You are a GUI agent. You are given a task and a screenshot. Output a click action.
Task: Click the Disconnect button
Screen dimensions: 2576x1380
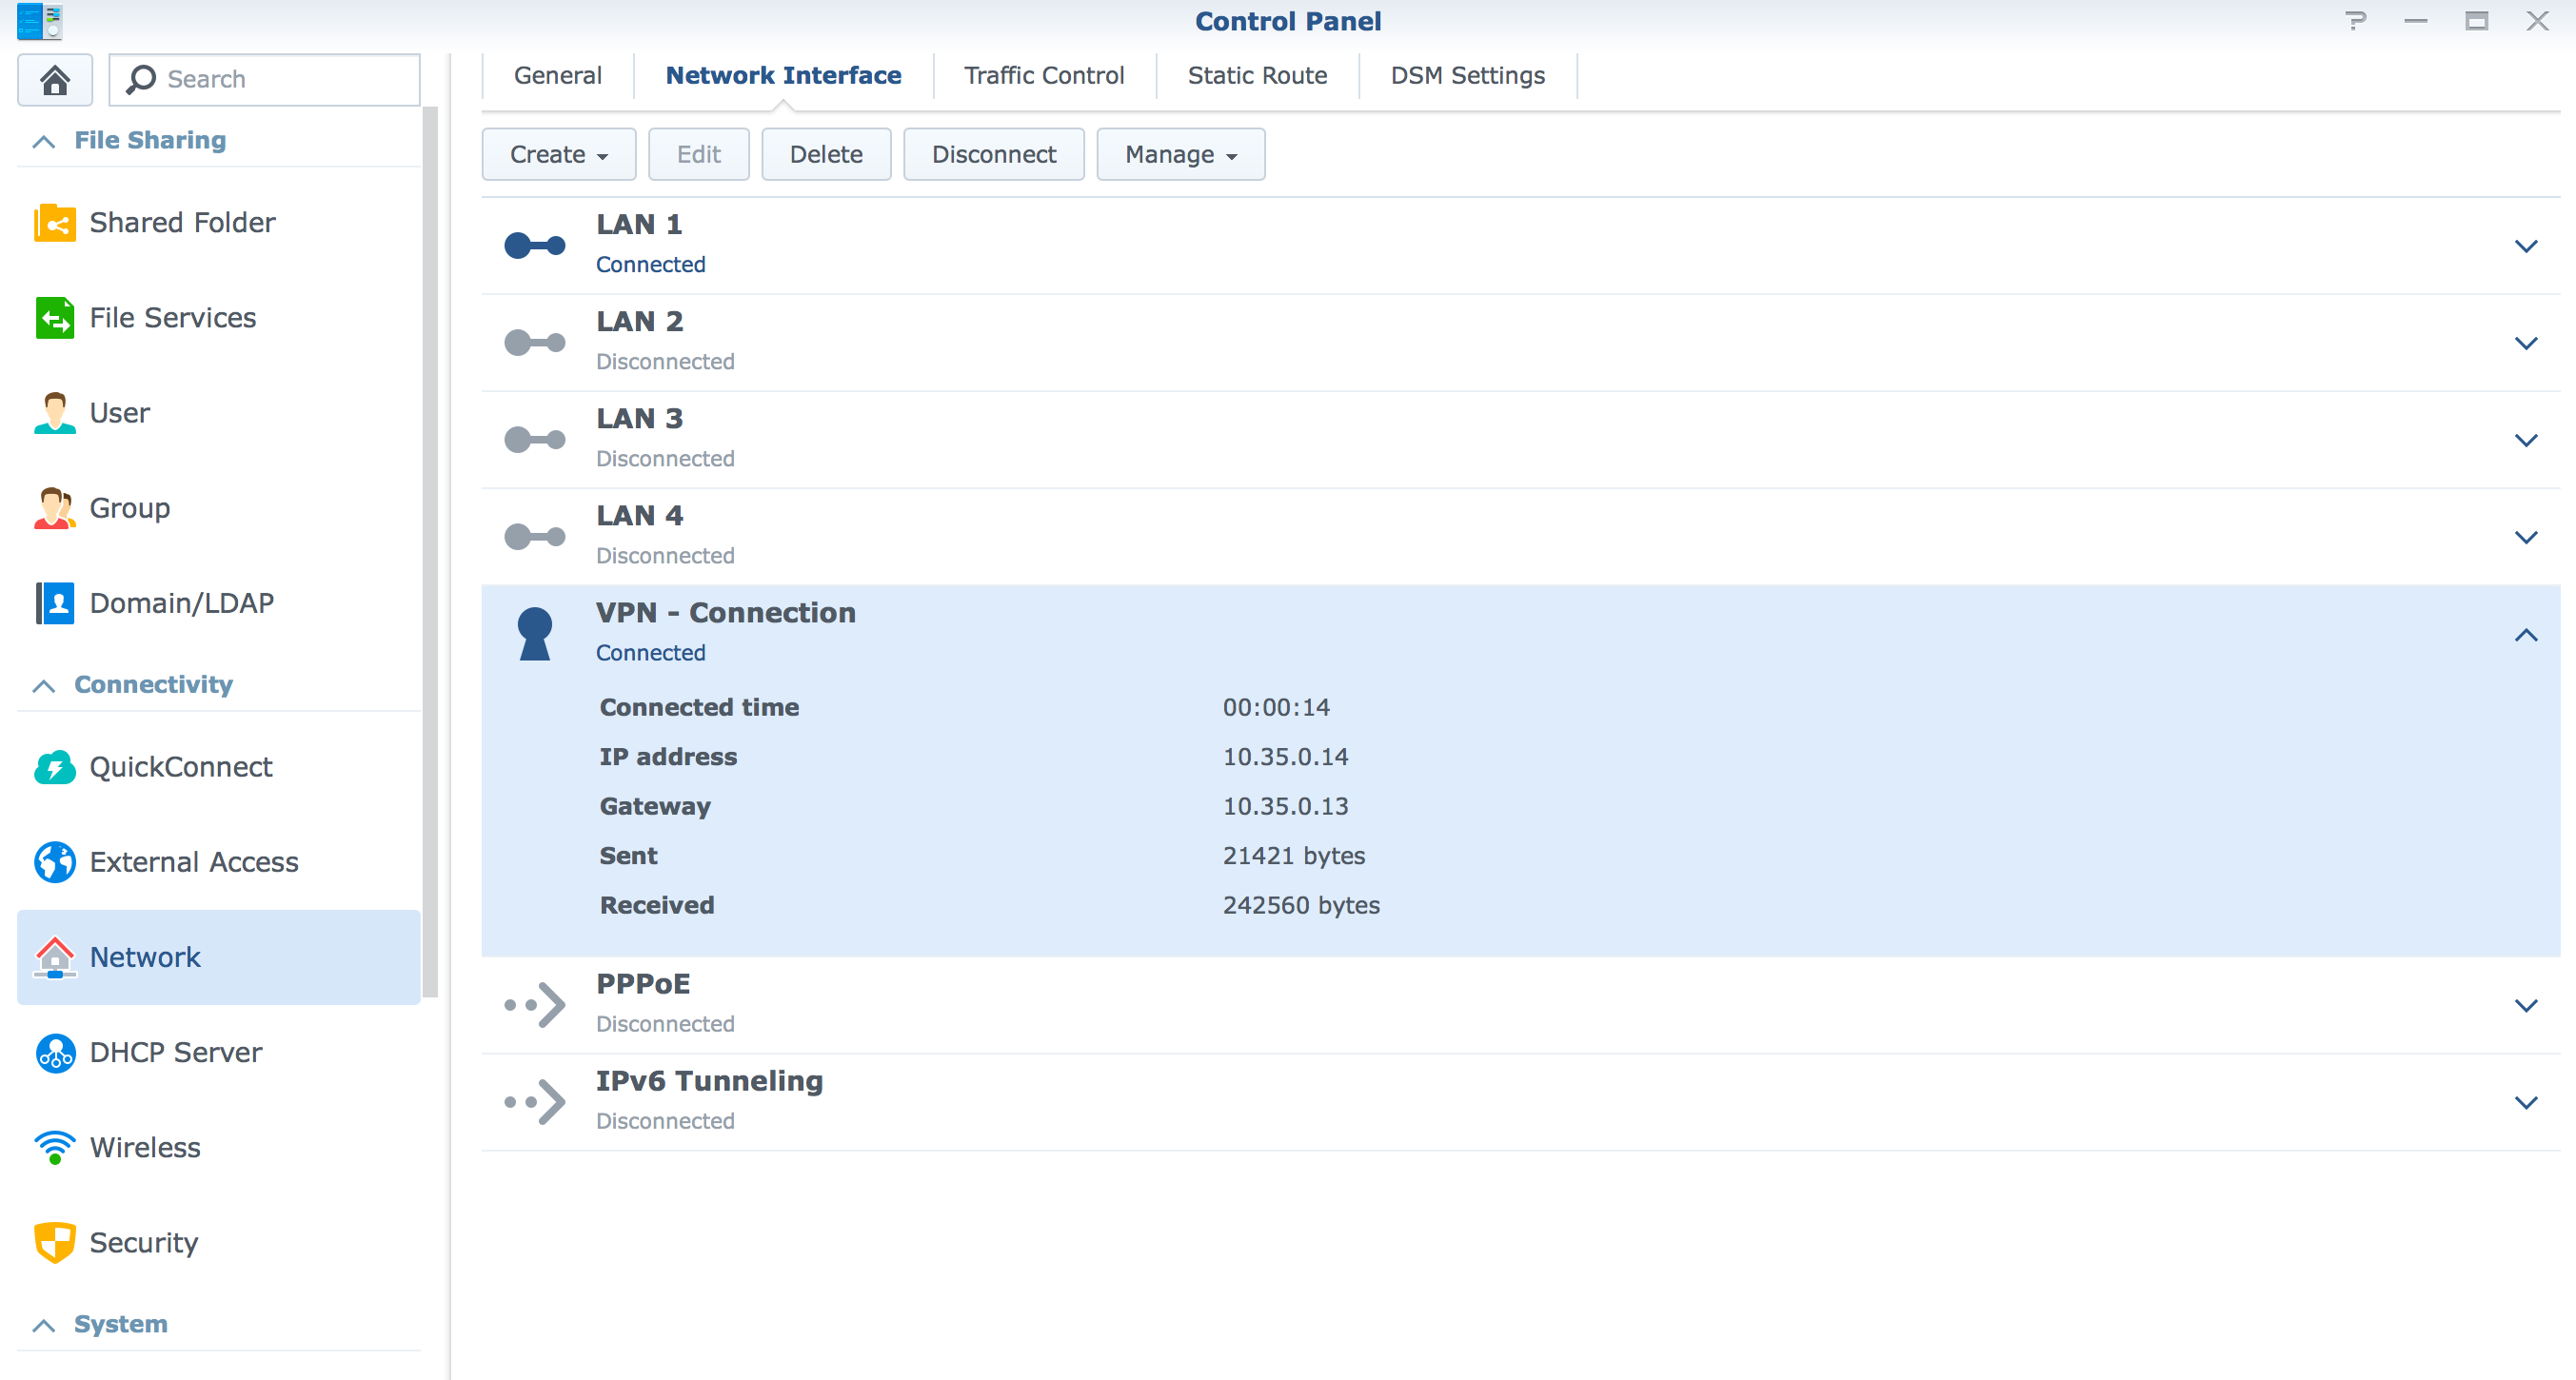coord(994,154)
